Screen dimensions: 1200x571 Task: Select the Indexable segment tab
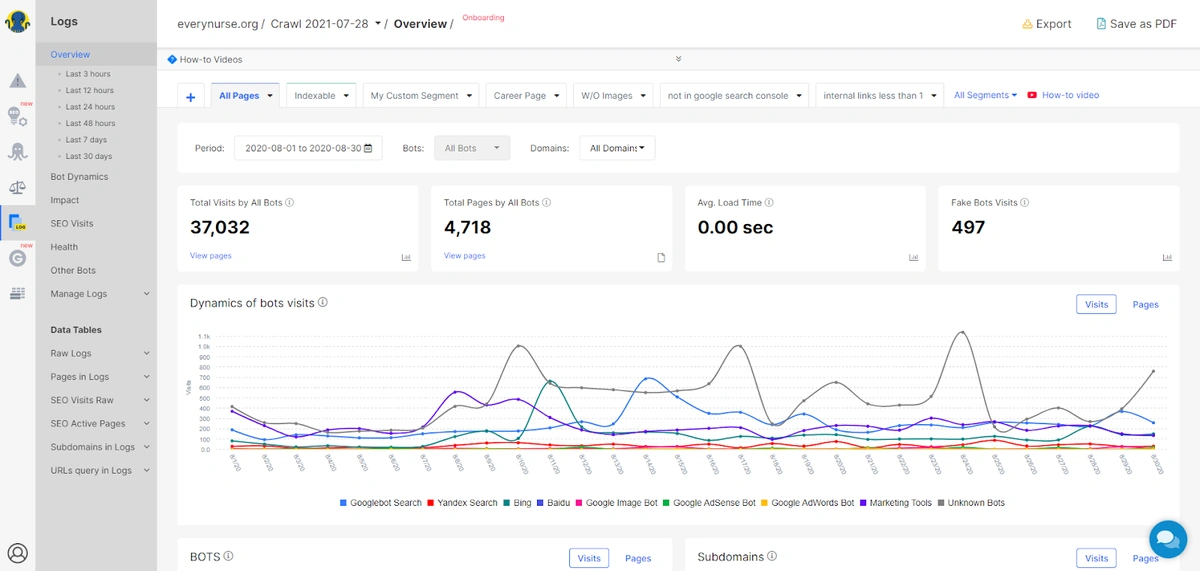click(x=321, y=96)
